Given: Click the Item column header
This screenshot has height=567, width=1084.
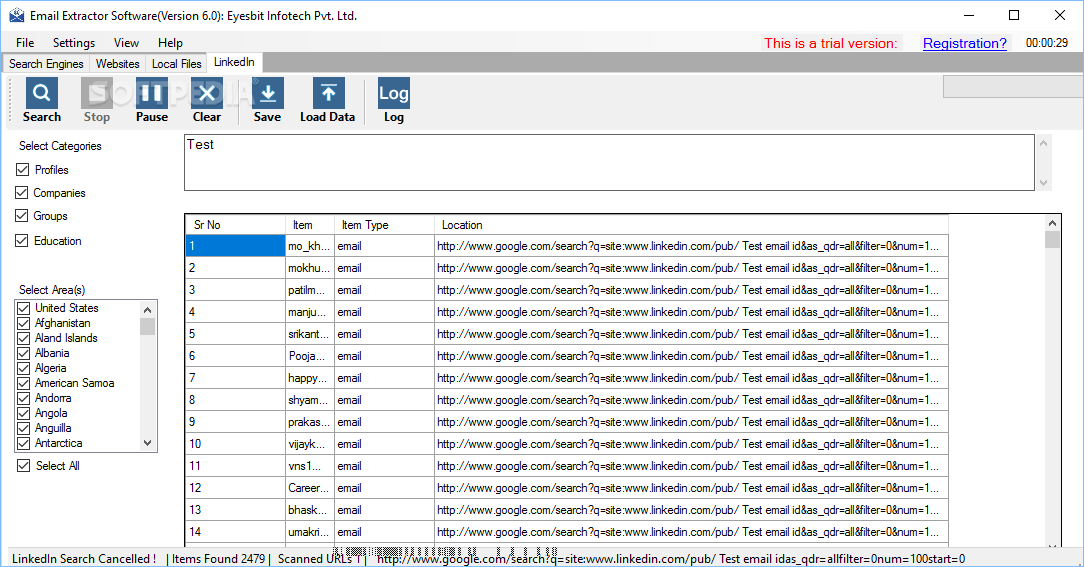Looking at the screenshot, I should click(x=310, y=225).
